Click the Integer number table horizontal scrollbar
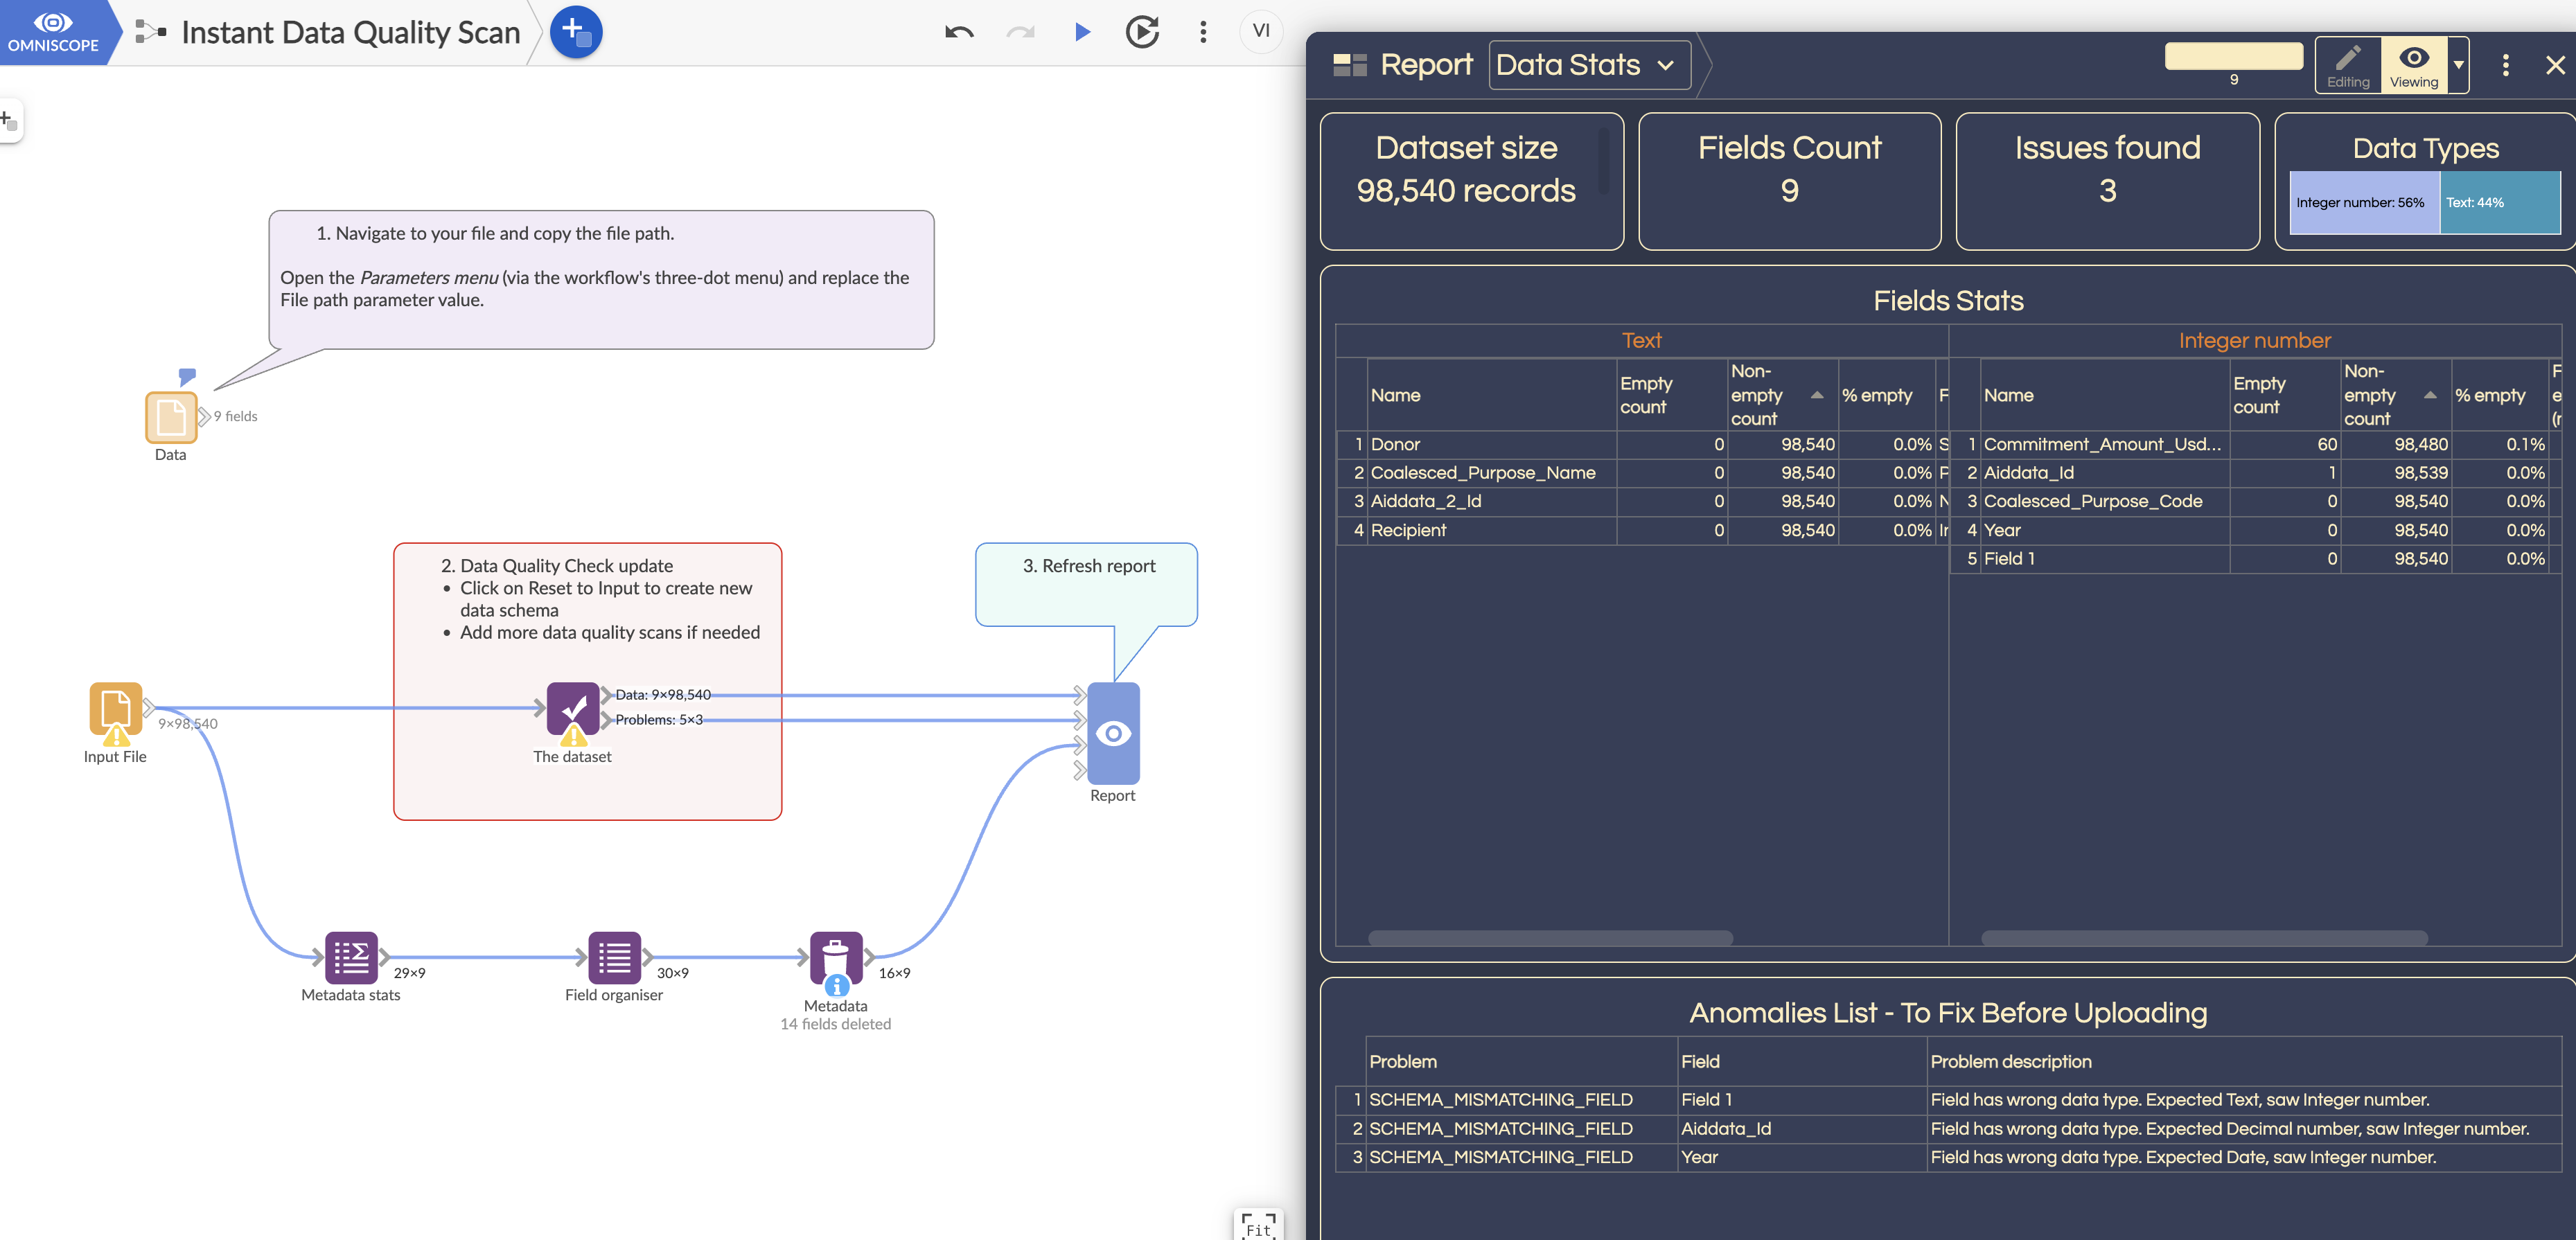 point(2204,937)
